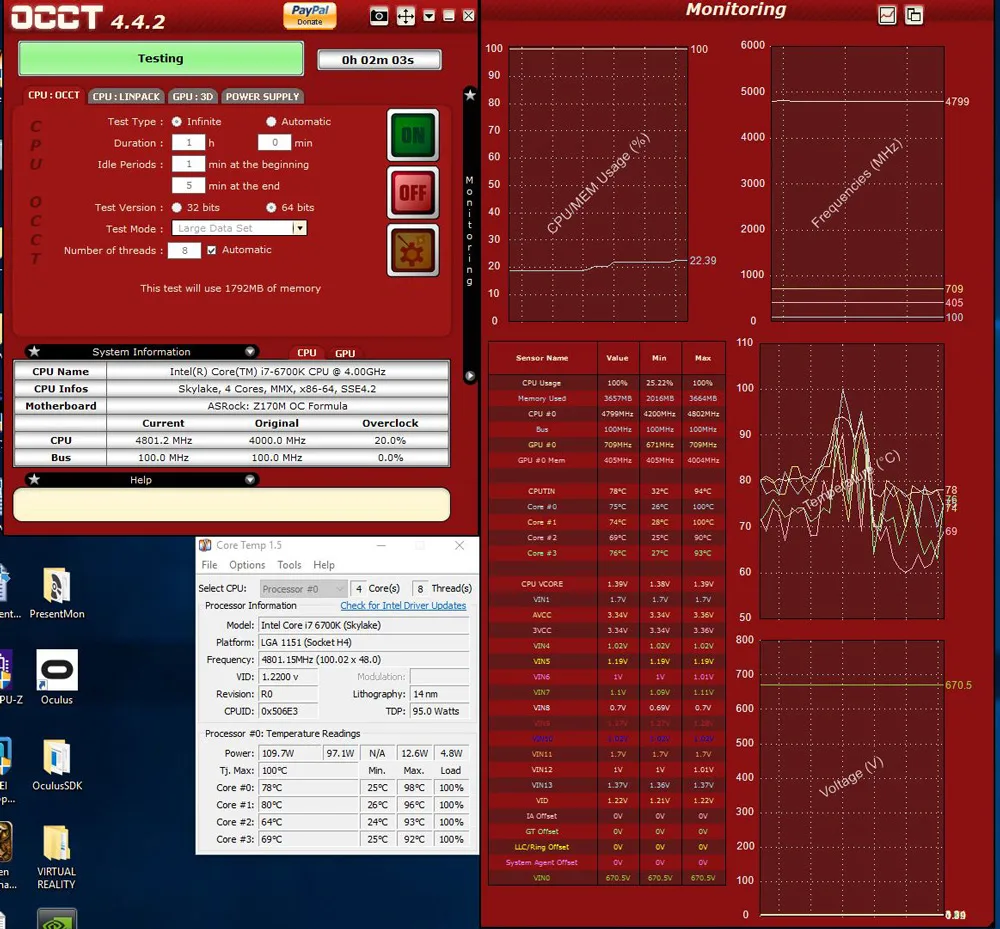Switch to the CPU : LINPACK tab
Screen dimensions: 1000x929
[x=126, y=97]
